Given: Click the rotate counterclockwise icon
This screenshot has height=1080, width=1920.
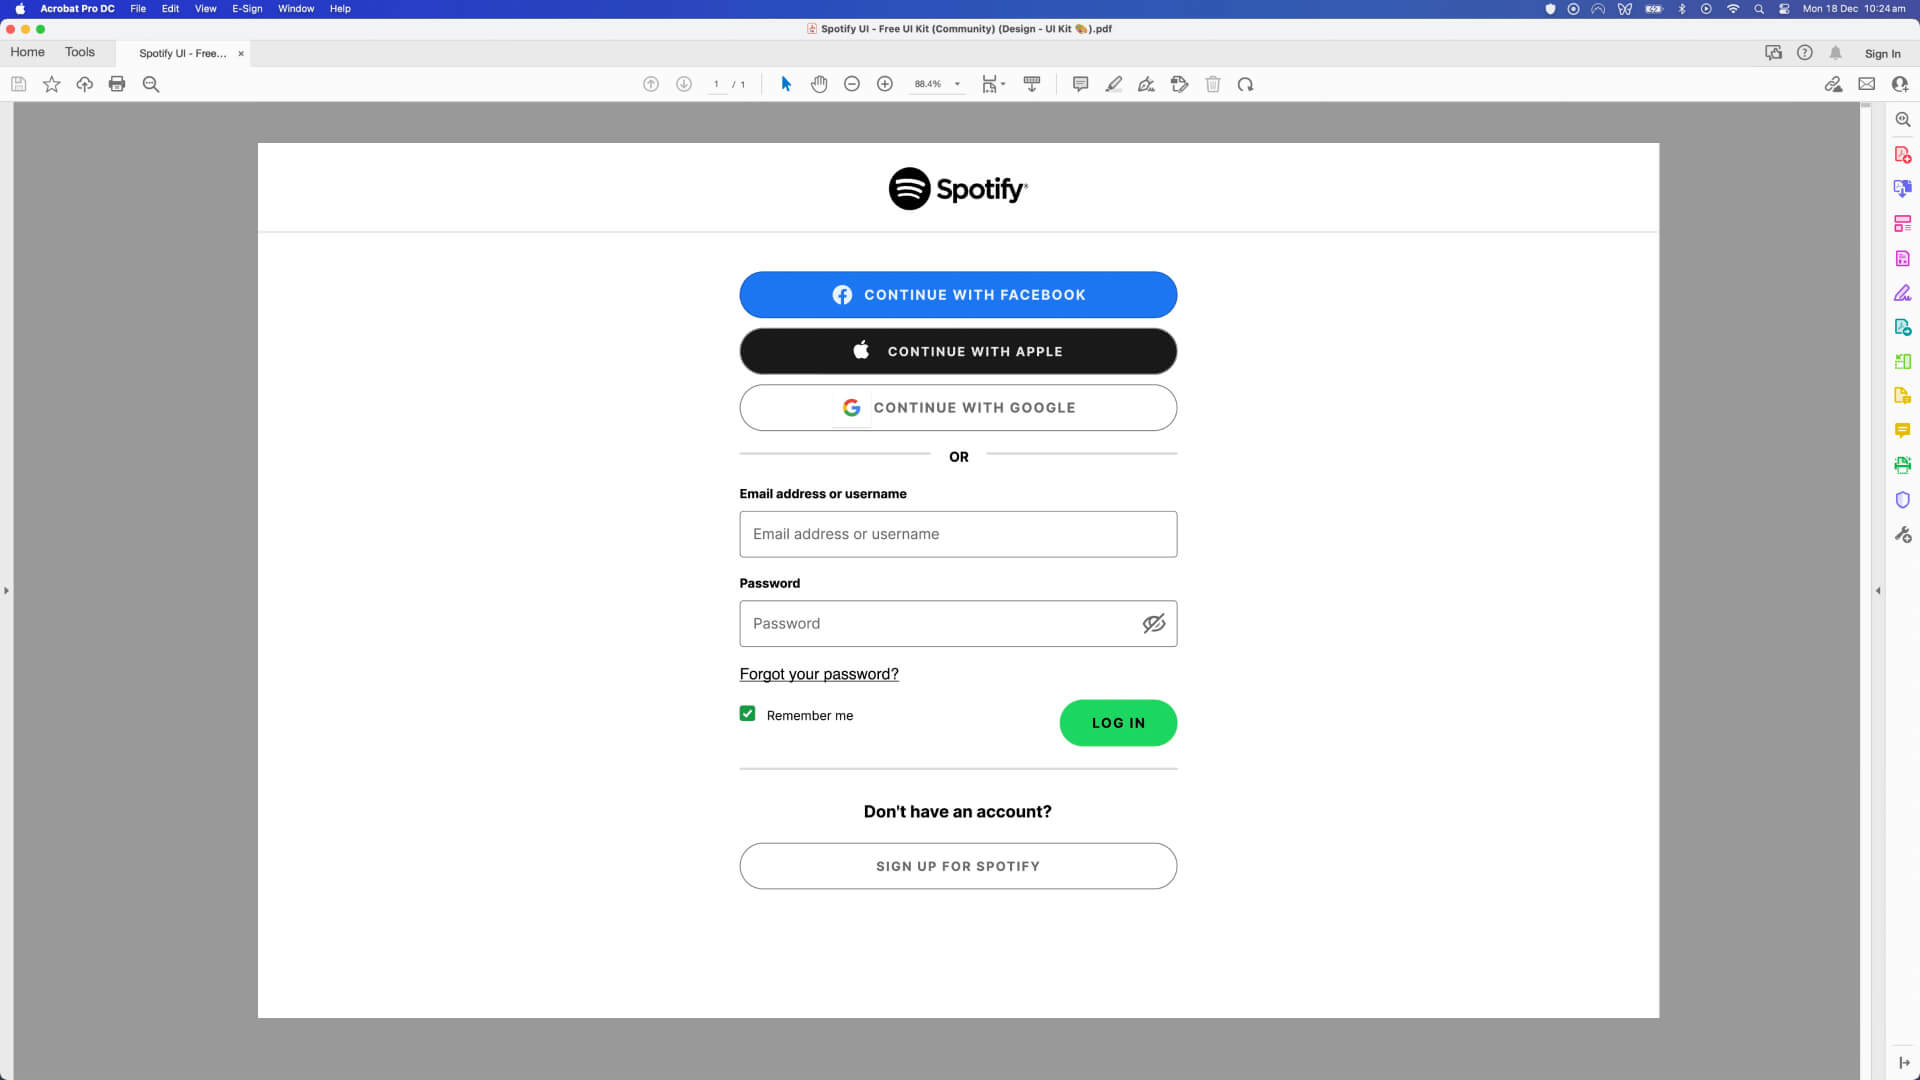Looking at the screenshot, I should pyautogui.click(x=1245, y=83).
